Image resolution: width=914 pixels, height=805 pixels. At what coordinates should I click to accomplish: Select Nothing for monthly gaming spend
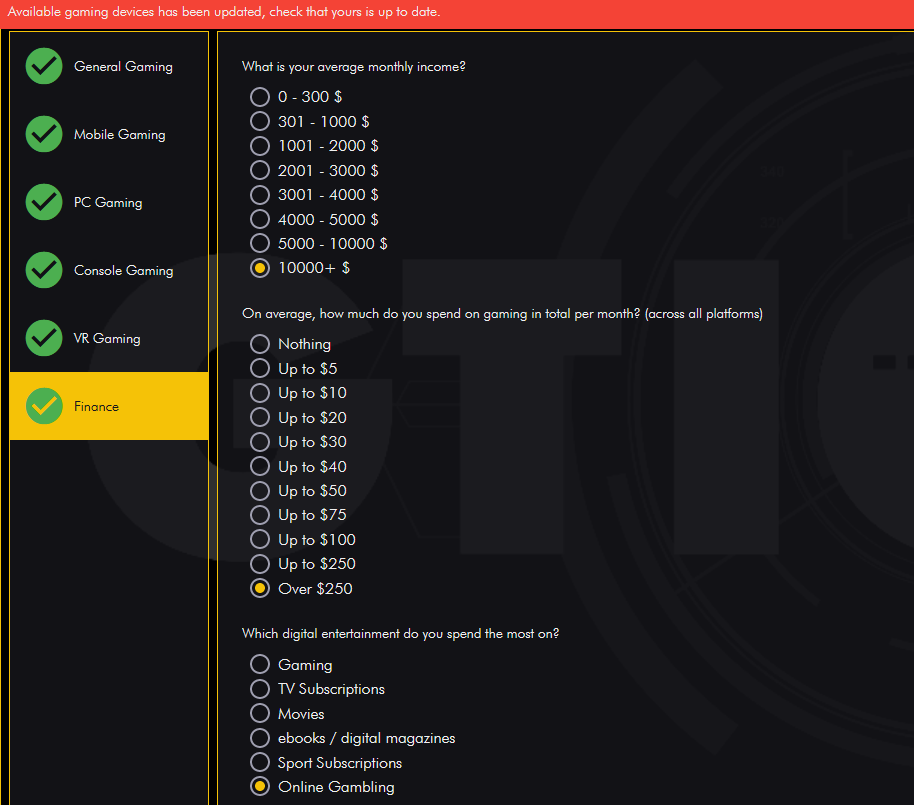260,343
